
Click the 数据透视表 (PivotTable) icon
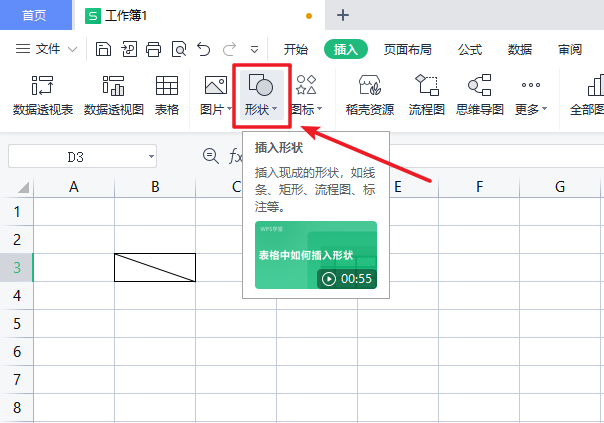(x=42, y=87)
